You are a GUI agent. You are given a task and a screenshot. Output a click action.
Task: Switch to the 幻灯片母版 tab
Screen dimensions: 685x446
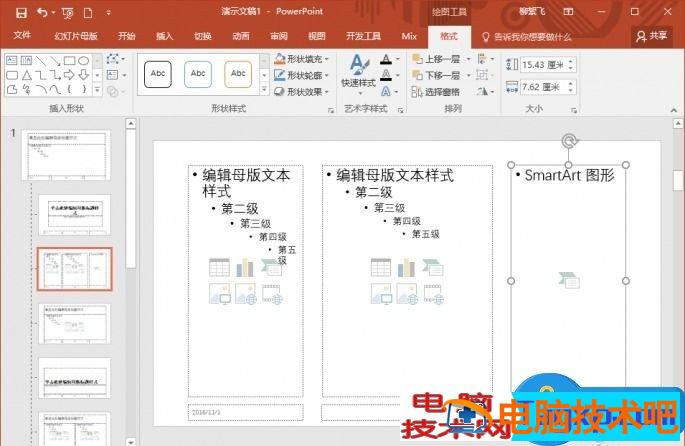(x=76, y=36)
